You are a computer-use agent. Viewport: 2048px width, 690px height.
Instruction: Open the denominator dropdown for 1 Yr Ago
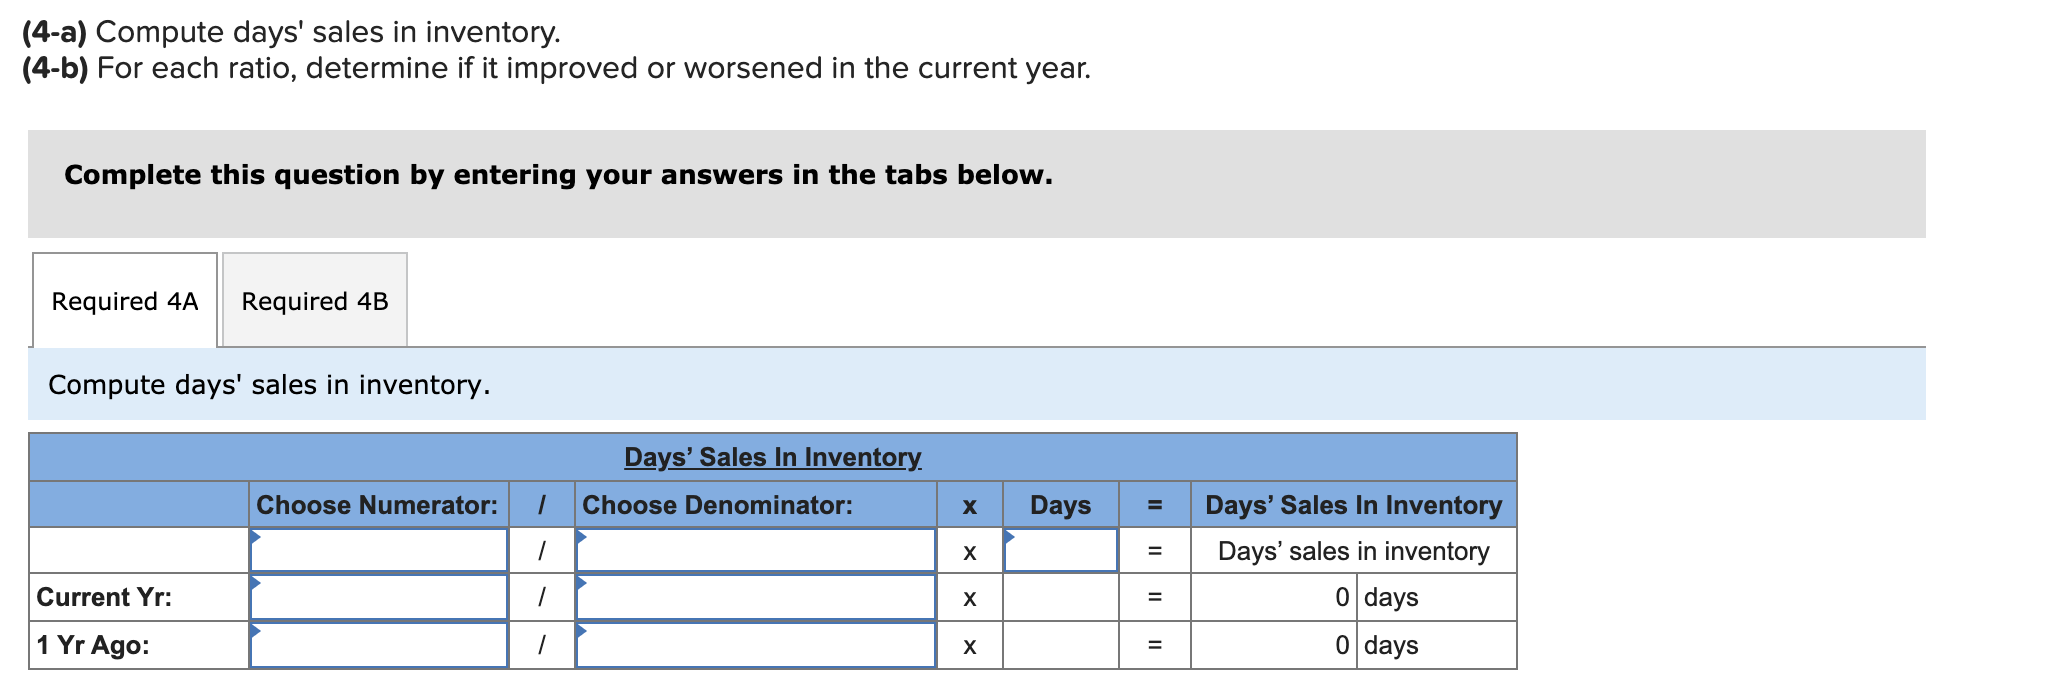(755, 645)
